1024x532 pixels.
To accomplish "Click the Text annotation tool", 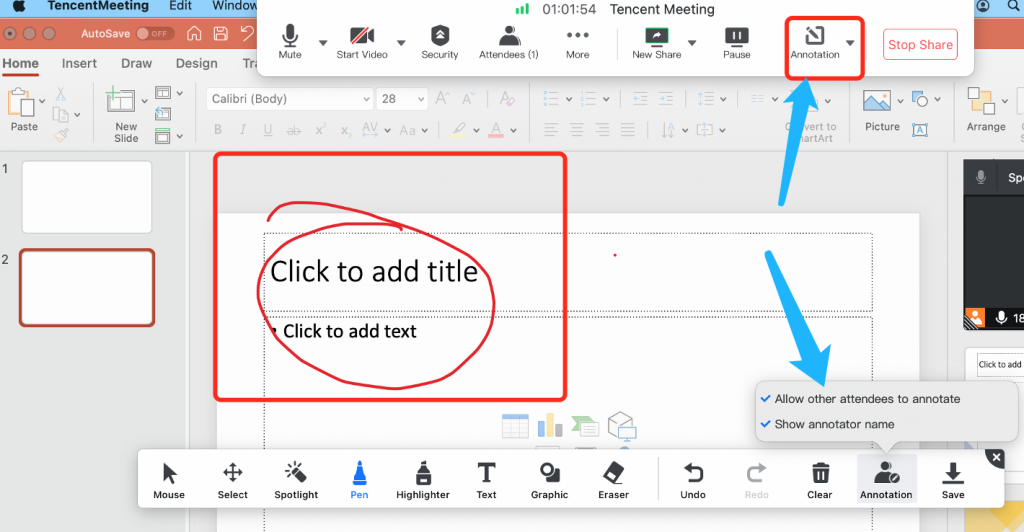I will (486, 480).
